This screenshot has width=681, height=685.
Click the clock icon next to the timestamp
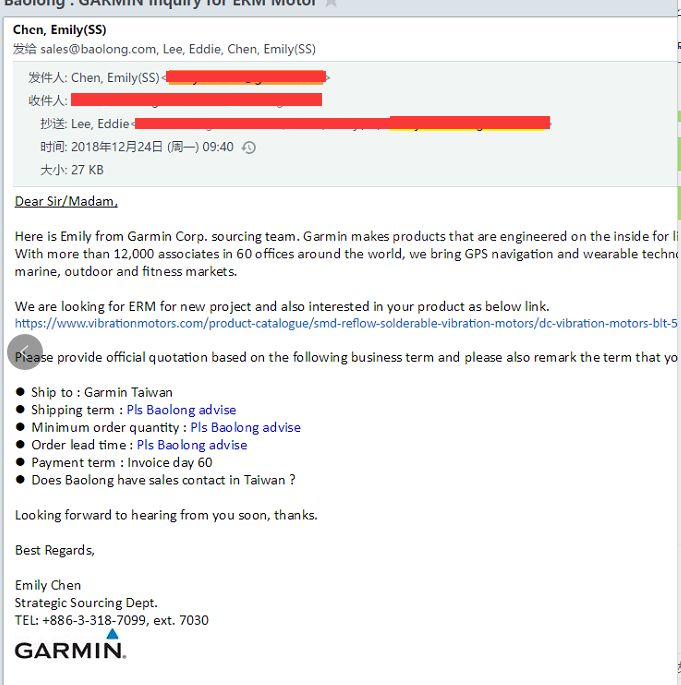[x=249, y=148]
